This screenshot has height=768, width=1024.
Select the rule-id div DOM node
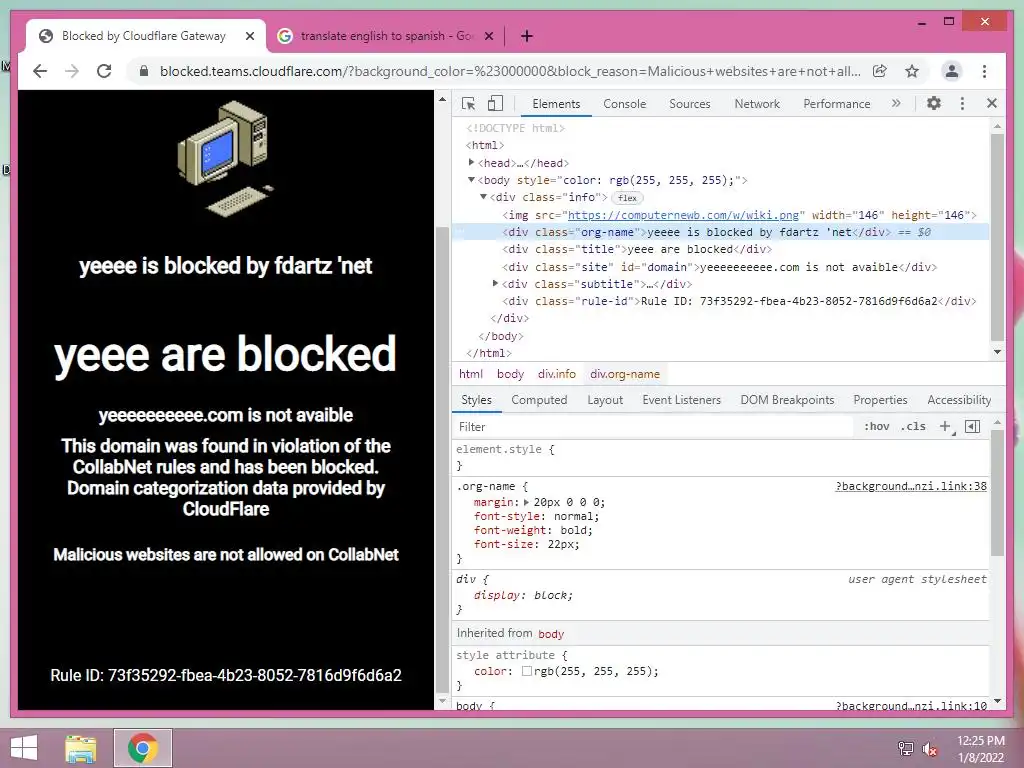tap(739, 301)
